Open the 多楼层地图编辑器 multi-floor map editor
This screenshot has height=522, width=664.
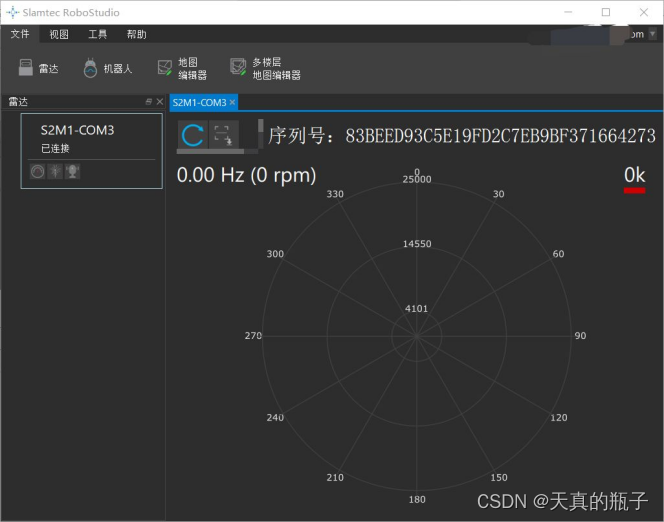265,68
